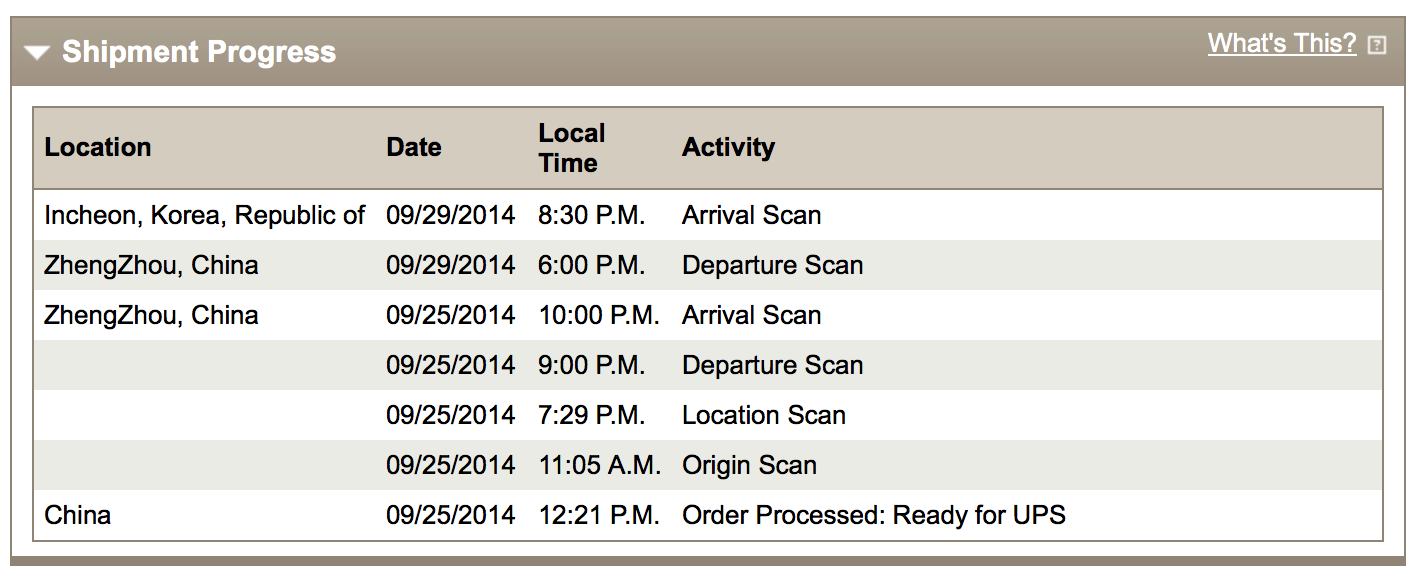Viewport: 1414px width, 580px height.
Task: Click the Date column header
Action: pos(414,147)
